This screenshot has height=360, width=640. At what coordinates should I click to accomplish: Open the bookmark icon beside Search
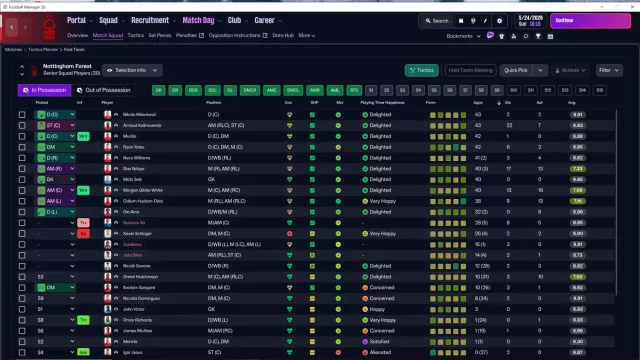(461, 21)
